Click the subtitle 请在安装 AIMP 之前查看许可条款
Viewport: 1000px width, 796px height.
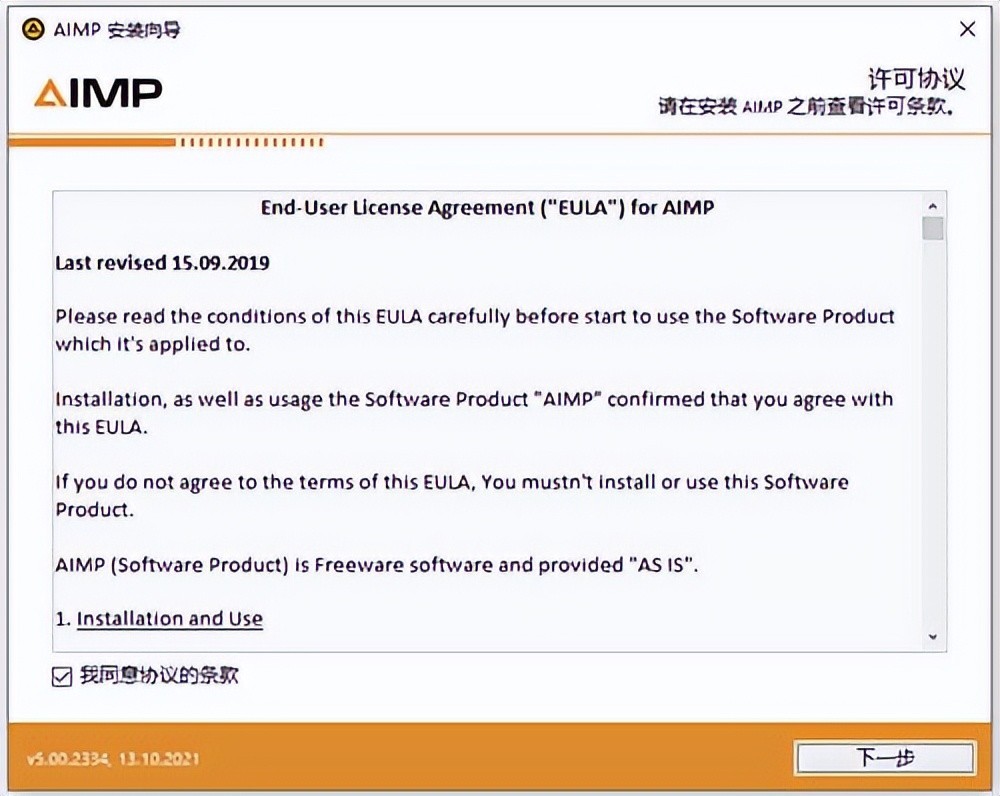(x=810, y=106)
